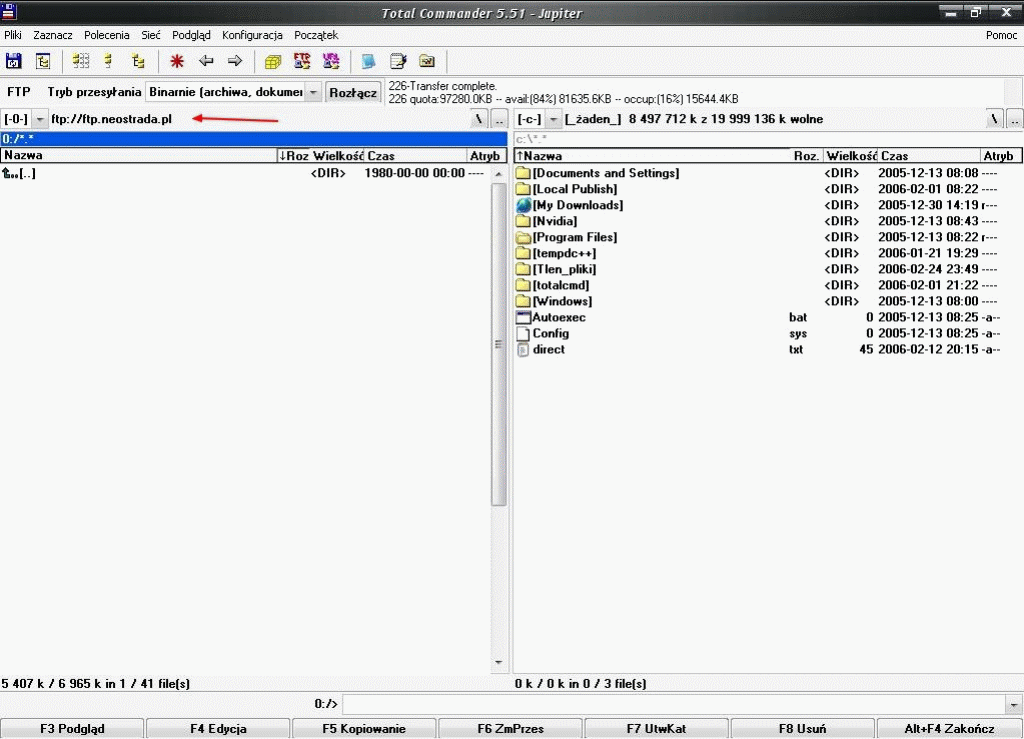Select the totalcmd folder icon

[523, 285]
